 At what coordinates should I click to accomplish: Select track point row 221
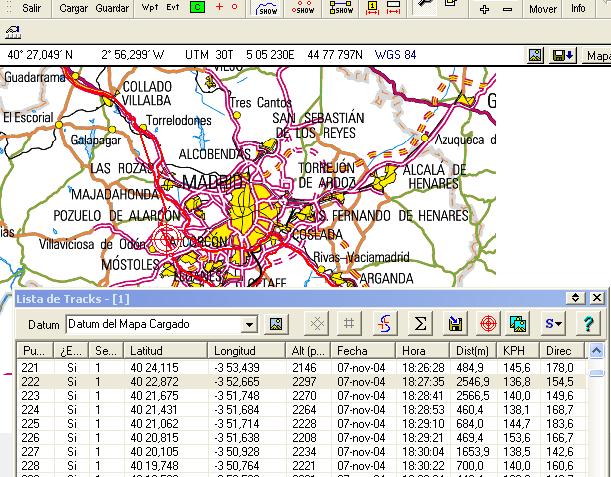301,367
